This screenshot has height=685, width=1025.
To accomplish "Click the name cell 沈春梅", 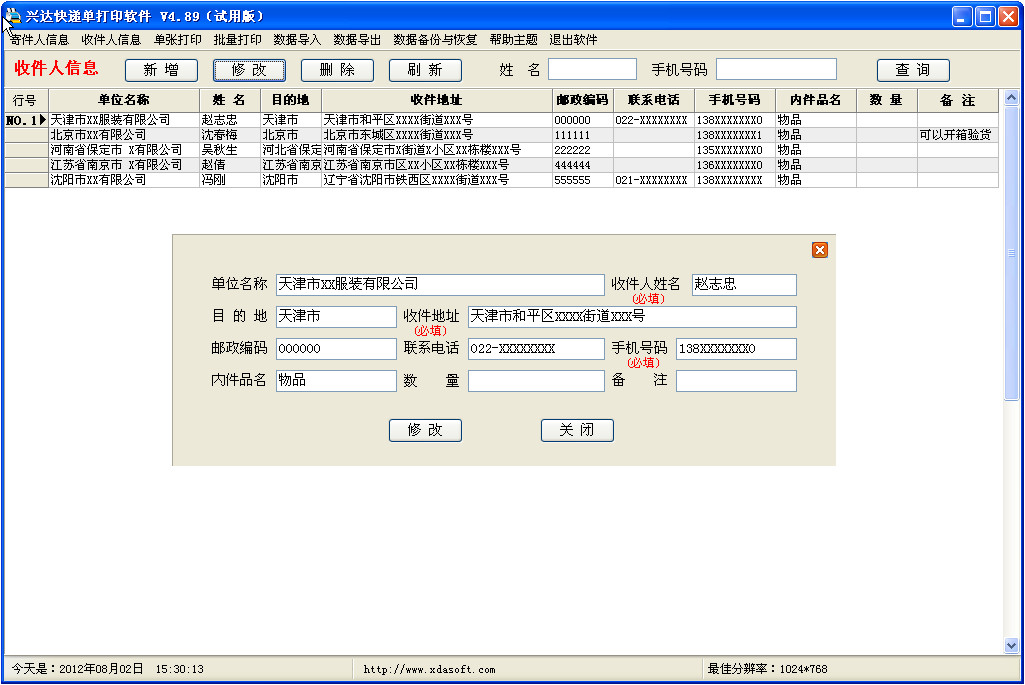I will click(x=229, y=135).
